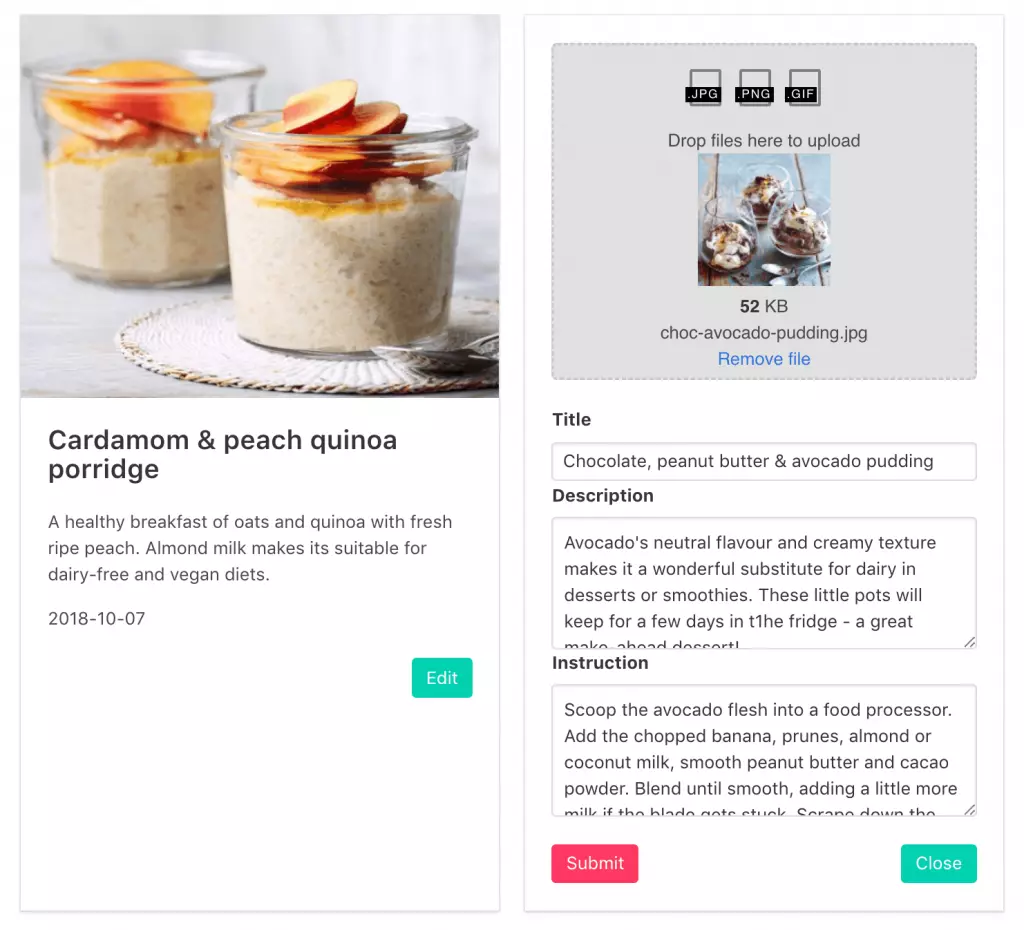Click the quinoa porridge description paragraph
Screen dimensions: 1024x930
pos(250,548)
